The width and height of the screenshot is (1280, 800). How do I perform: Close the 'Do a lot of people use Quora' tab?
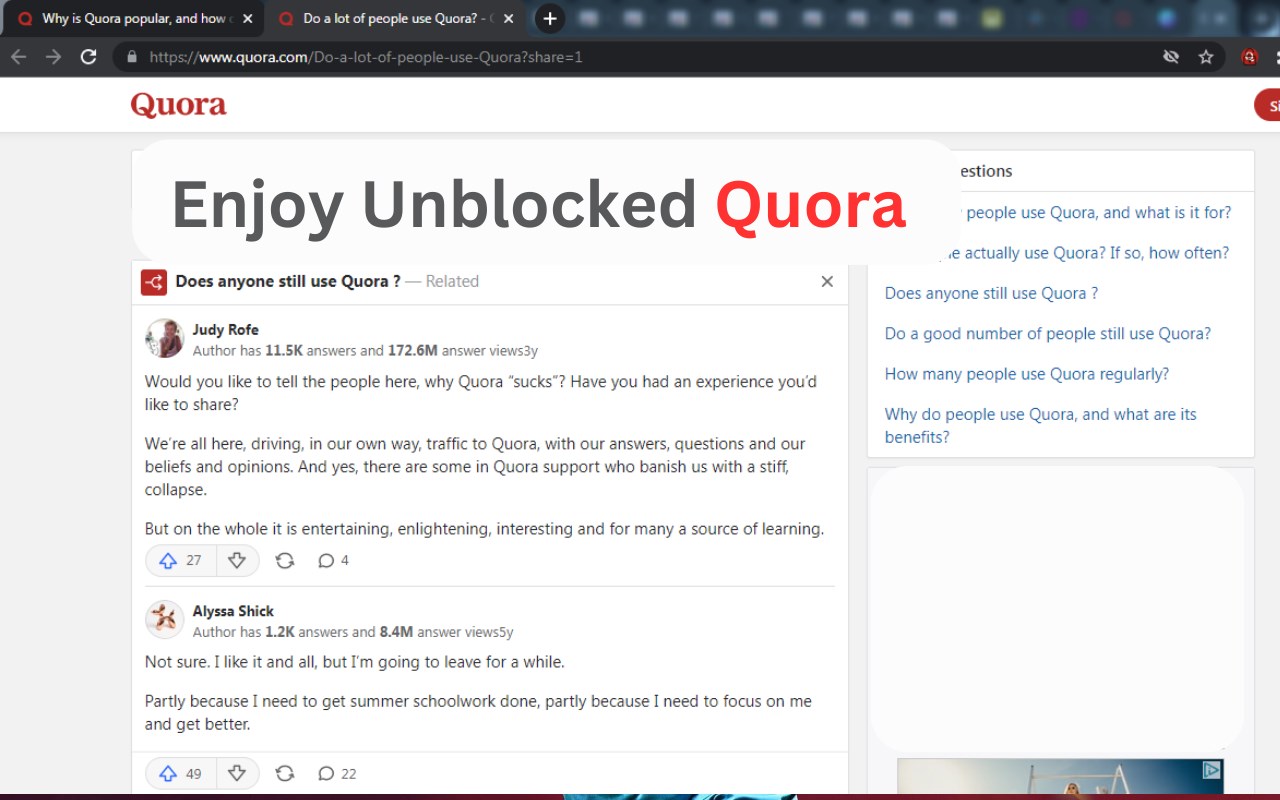[508, 19]
